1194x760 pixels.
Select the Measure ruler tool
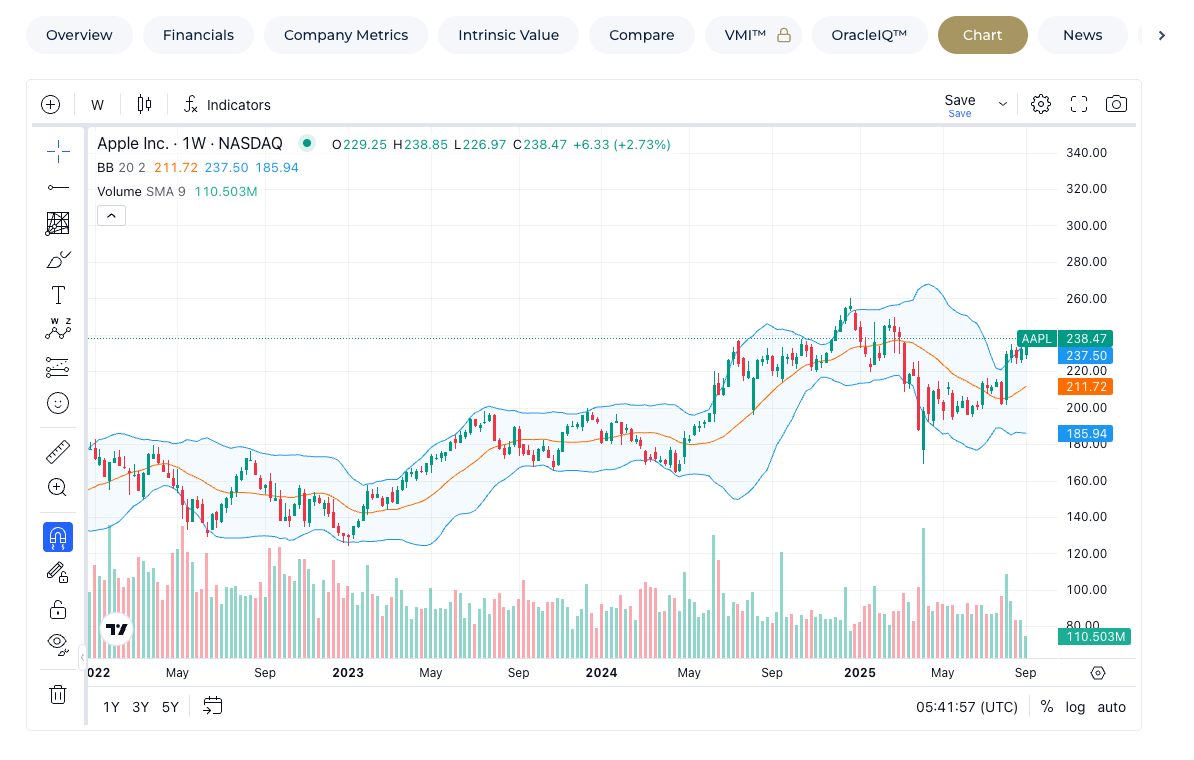[57, 451]
